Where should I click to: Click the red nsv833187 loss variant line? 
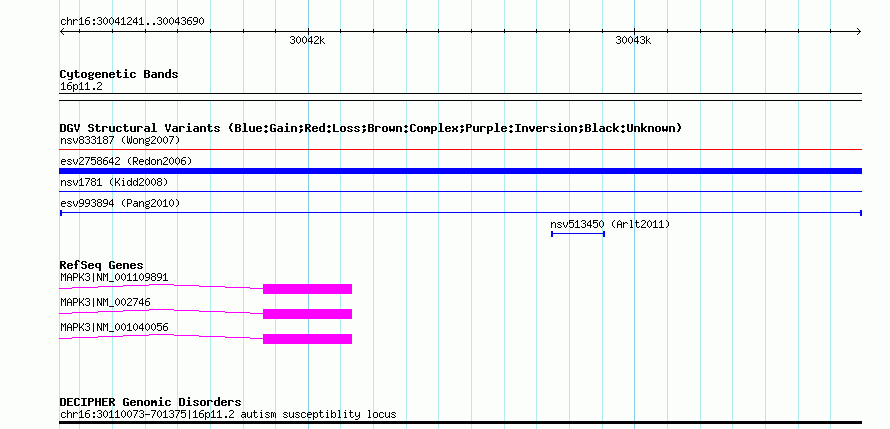(461, 150)
